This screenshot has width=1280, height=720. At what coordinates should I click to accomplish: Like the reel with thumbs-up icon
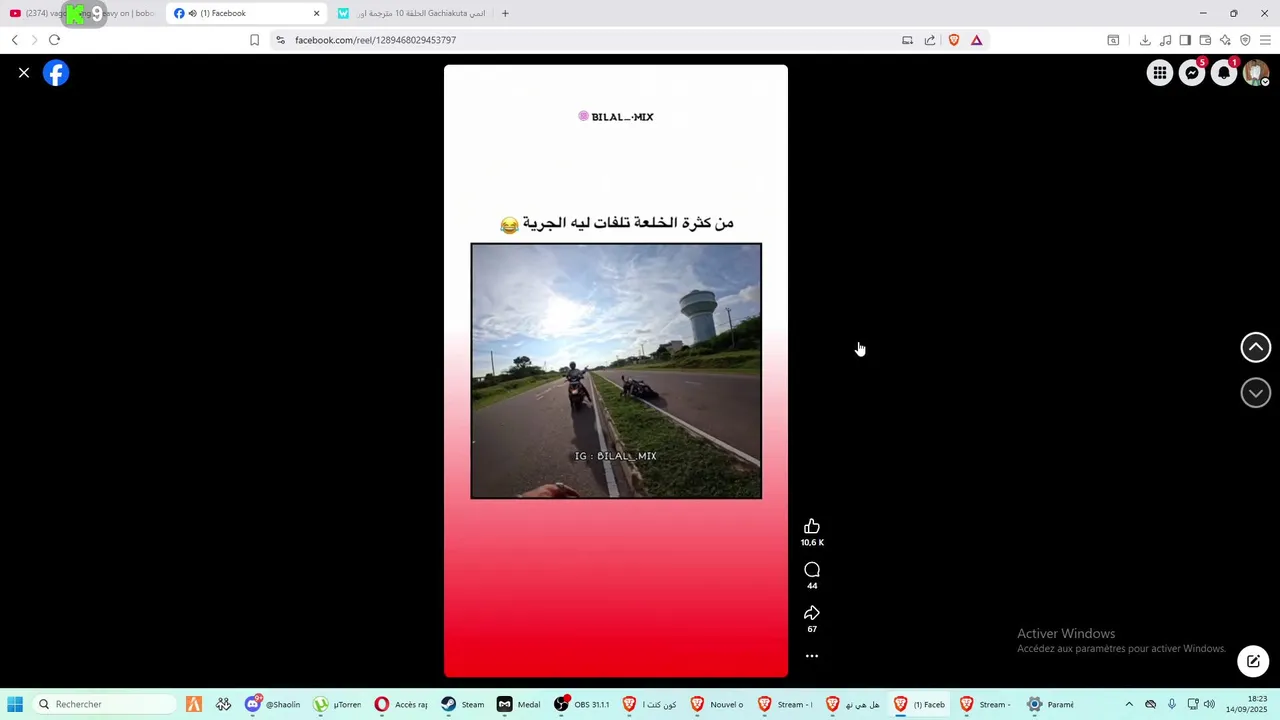[812, 526]
